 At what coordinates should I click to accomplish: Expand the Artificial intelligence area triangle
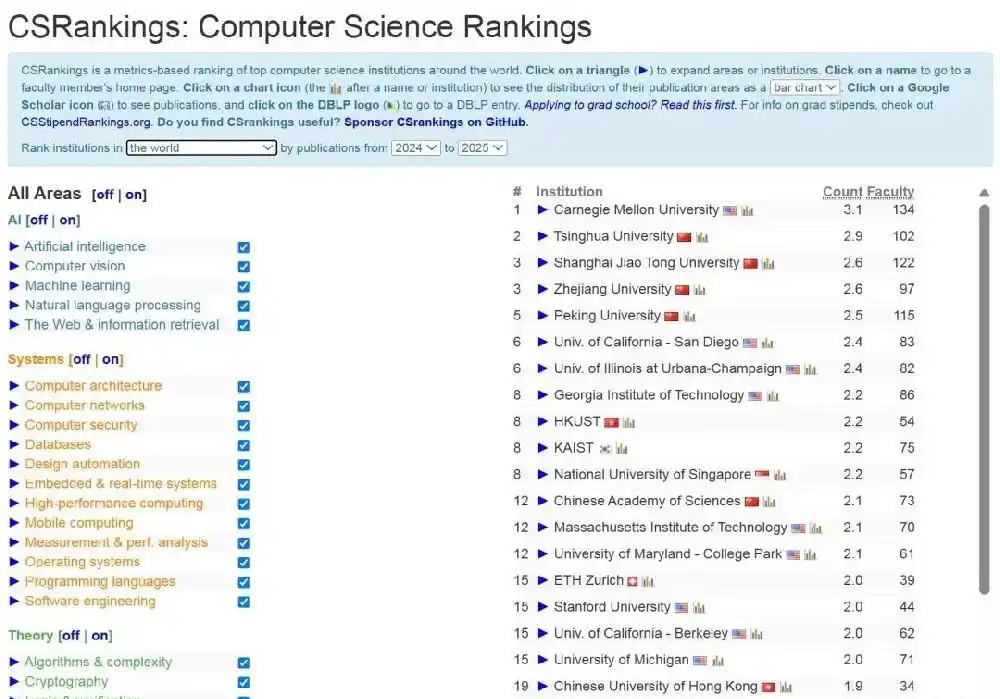pos(14,246)
